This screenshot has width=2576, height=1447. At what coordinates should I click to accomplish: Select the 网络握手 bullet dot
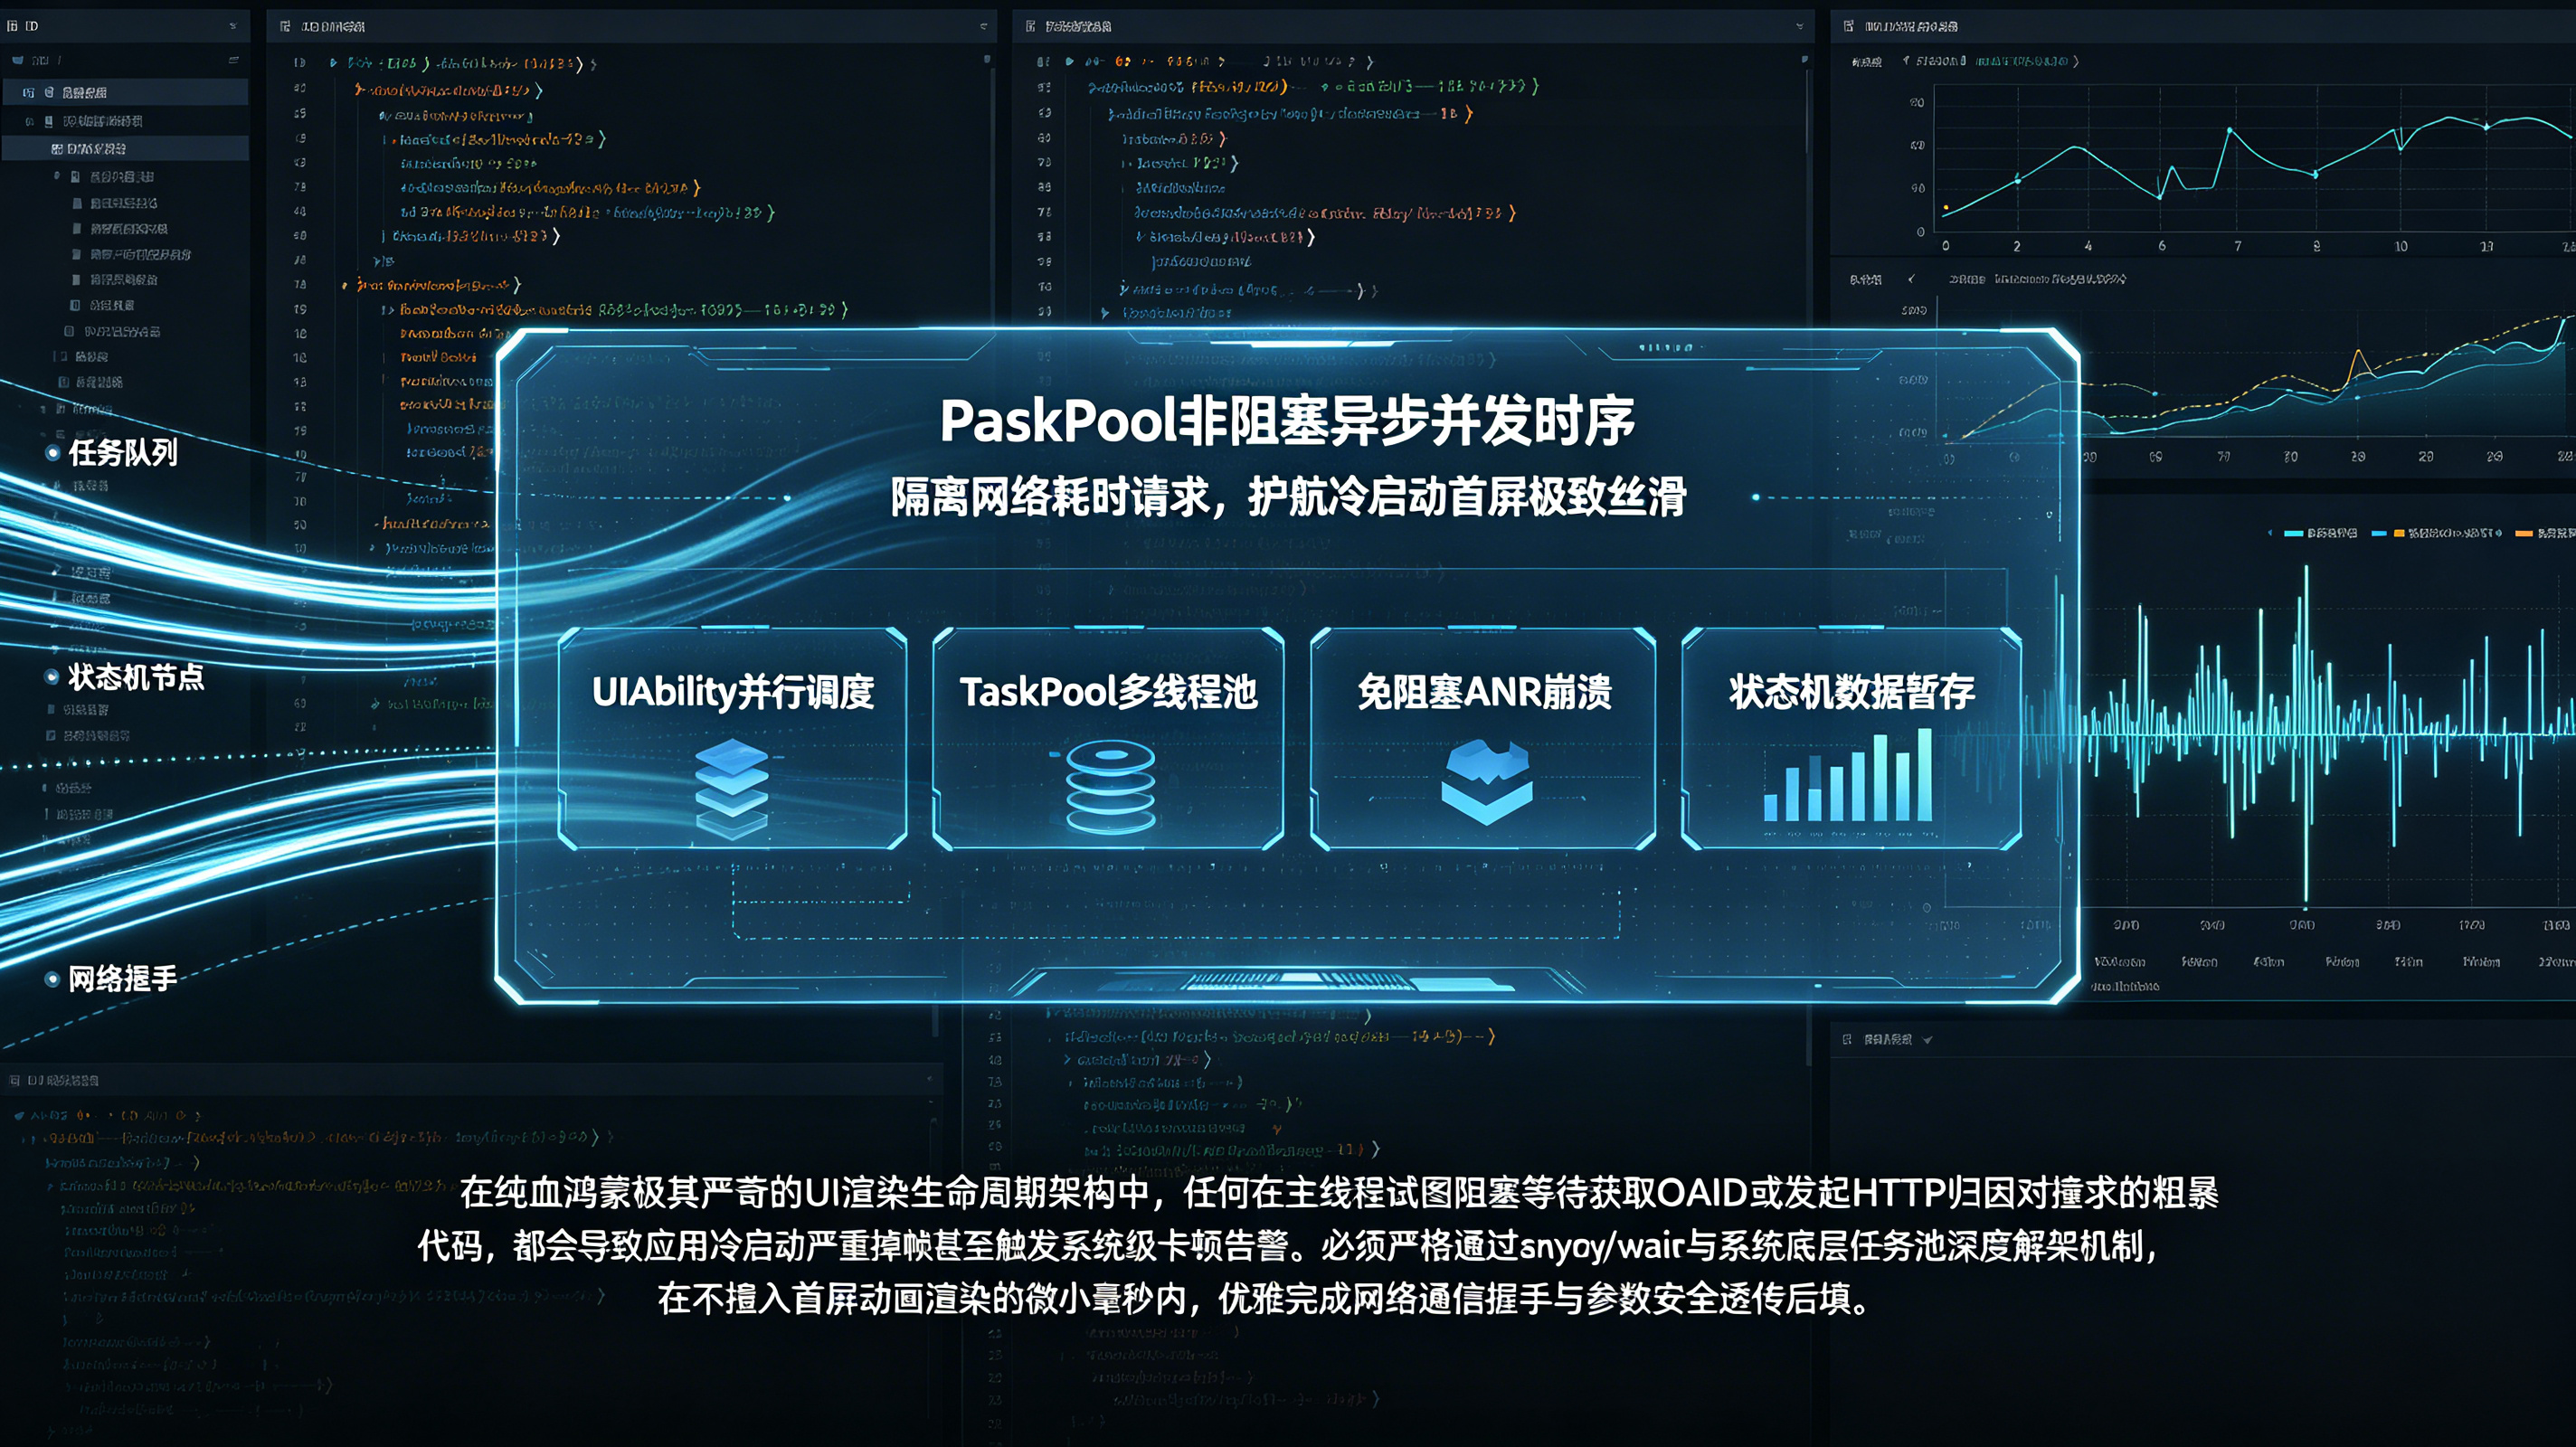click(52, 979)
